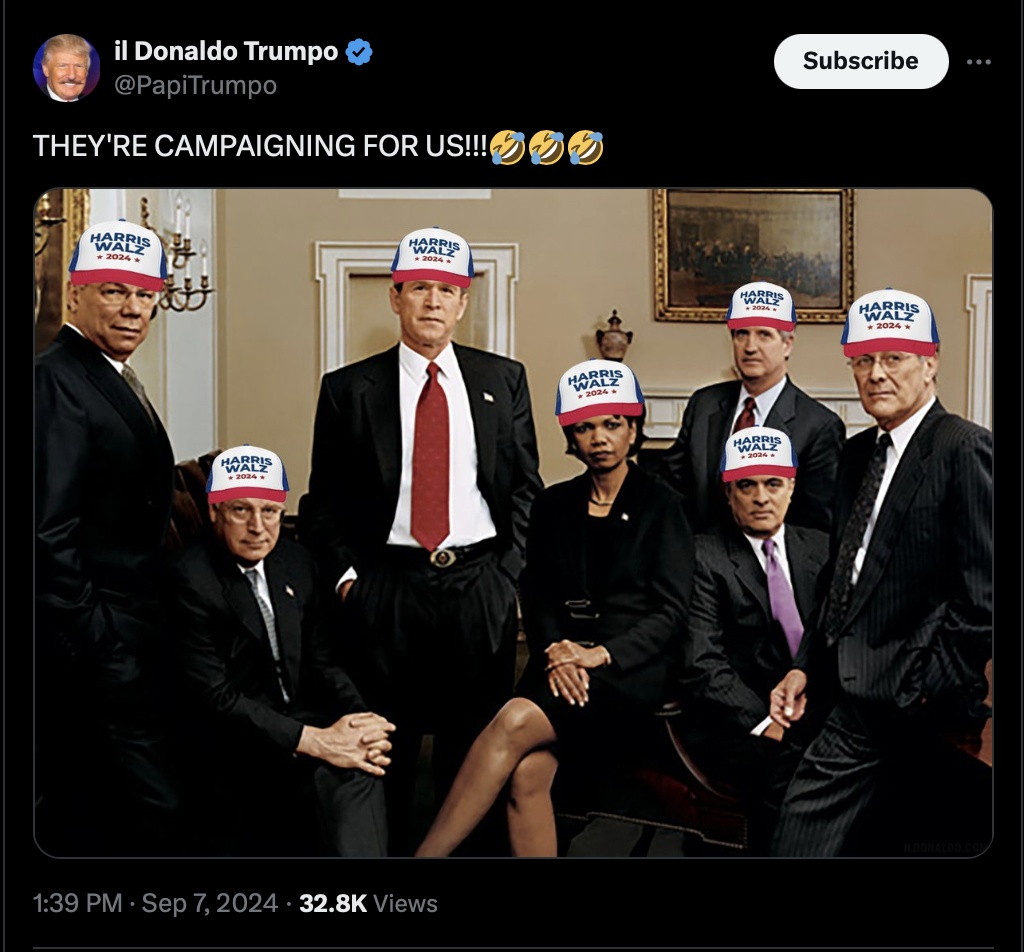Image resolution: width=1024 pixels, height=952 pixels.
Task: Click the framed painting in the photo
Action: pyautogui.click(x=753, y=253)
